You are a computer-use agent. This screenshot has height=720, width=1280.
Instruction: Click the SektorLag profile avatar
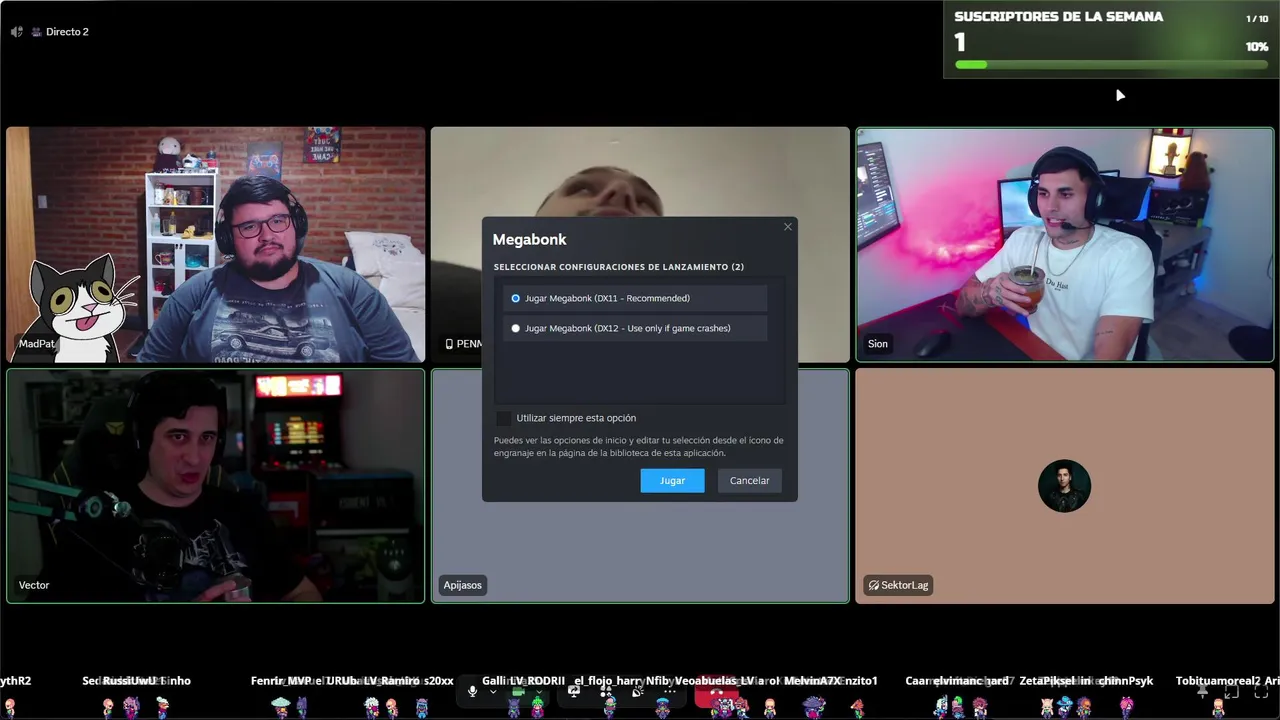(x=1064, y=486)
